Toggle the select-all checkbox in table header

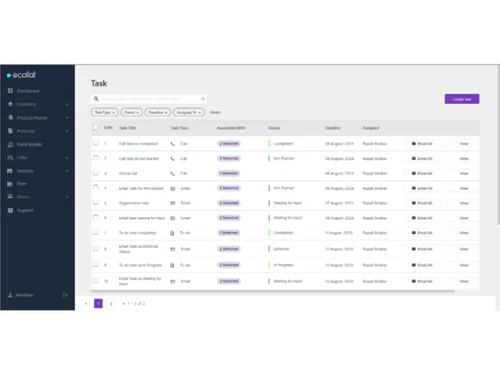click(96, 127)
